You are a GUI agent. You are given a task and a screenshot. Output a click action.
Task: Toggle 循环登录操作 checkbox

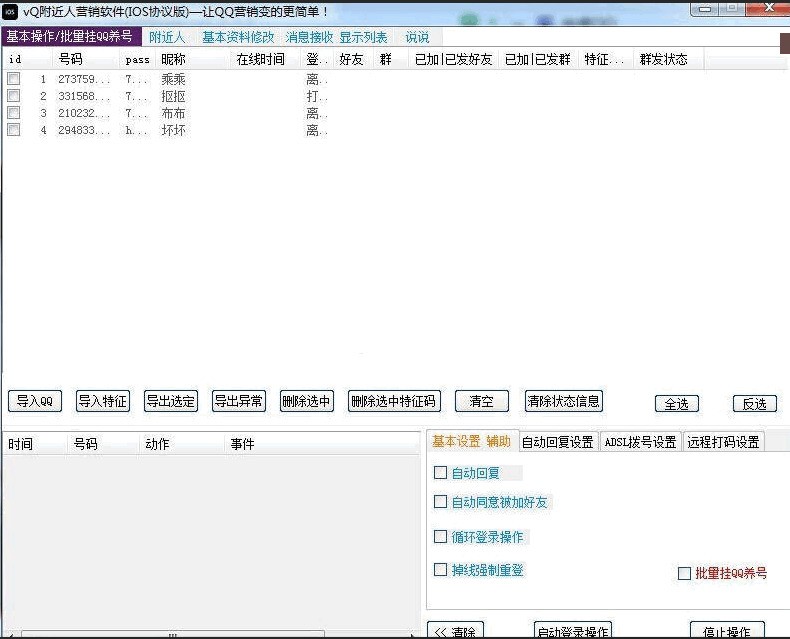click(x=440, y=537)
